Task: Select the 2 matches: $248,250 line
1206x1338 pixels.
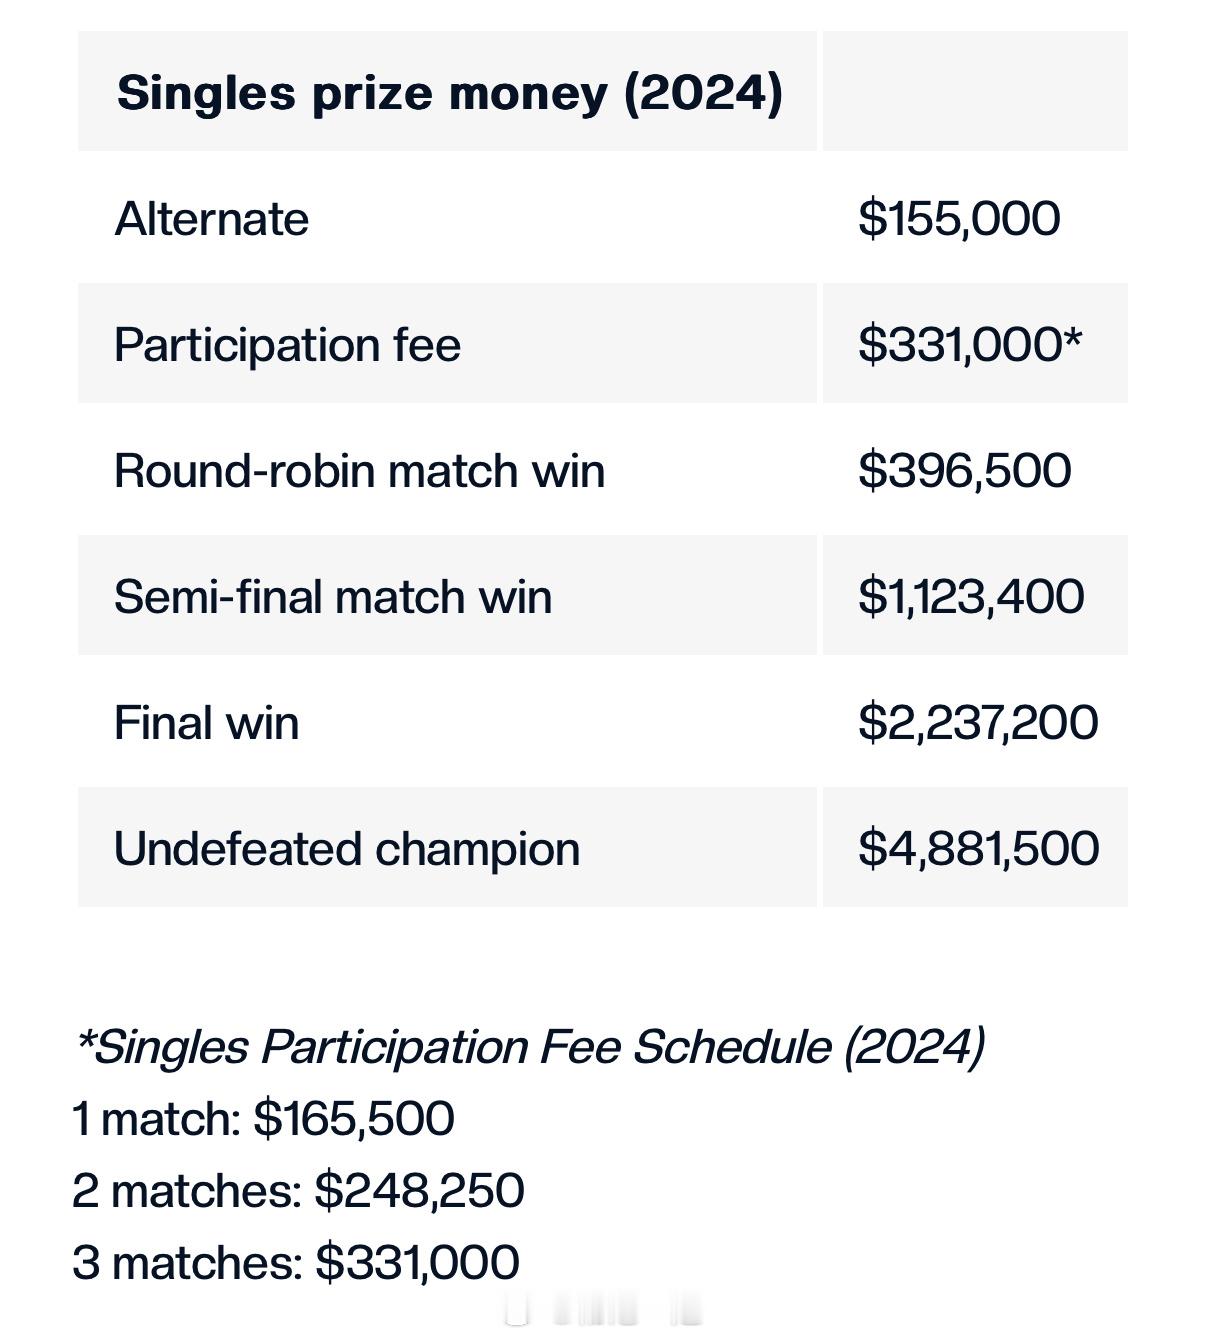Action: coord(298,1190)
